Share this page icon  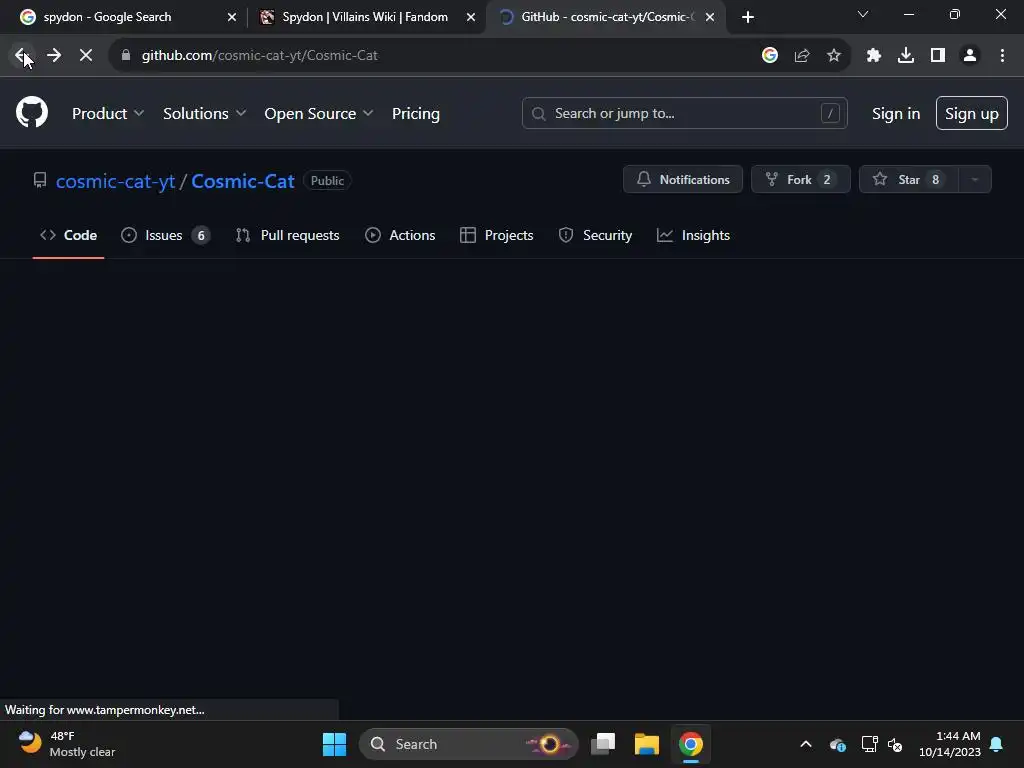pos(802,55)
